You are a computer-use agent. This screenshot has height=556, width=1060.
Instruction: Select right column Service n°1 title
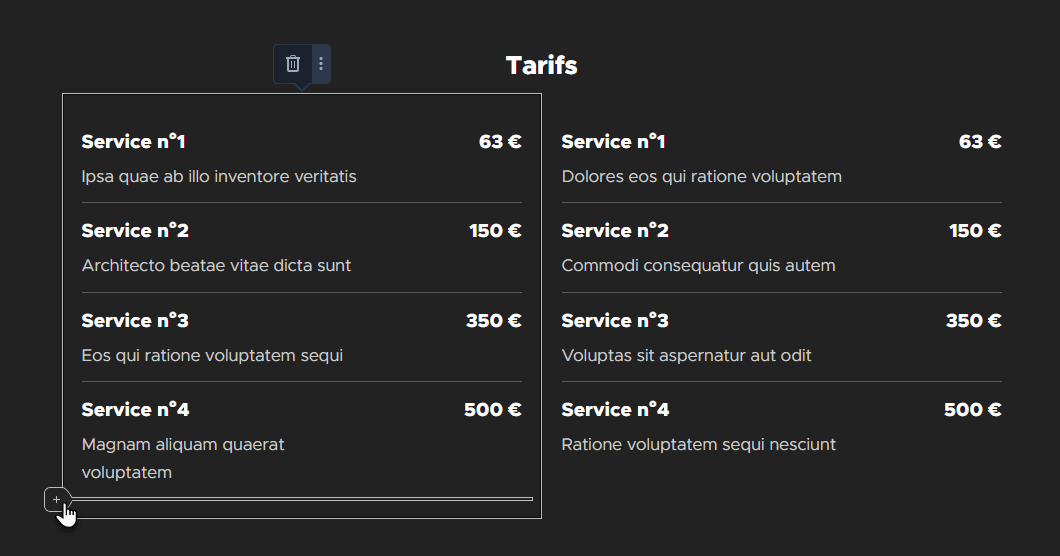[x=613, y=141]
